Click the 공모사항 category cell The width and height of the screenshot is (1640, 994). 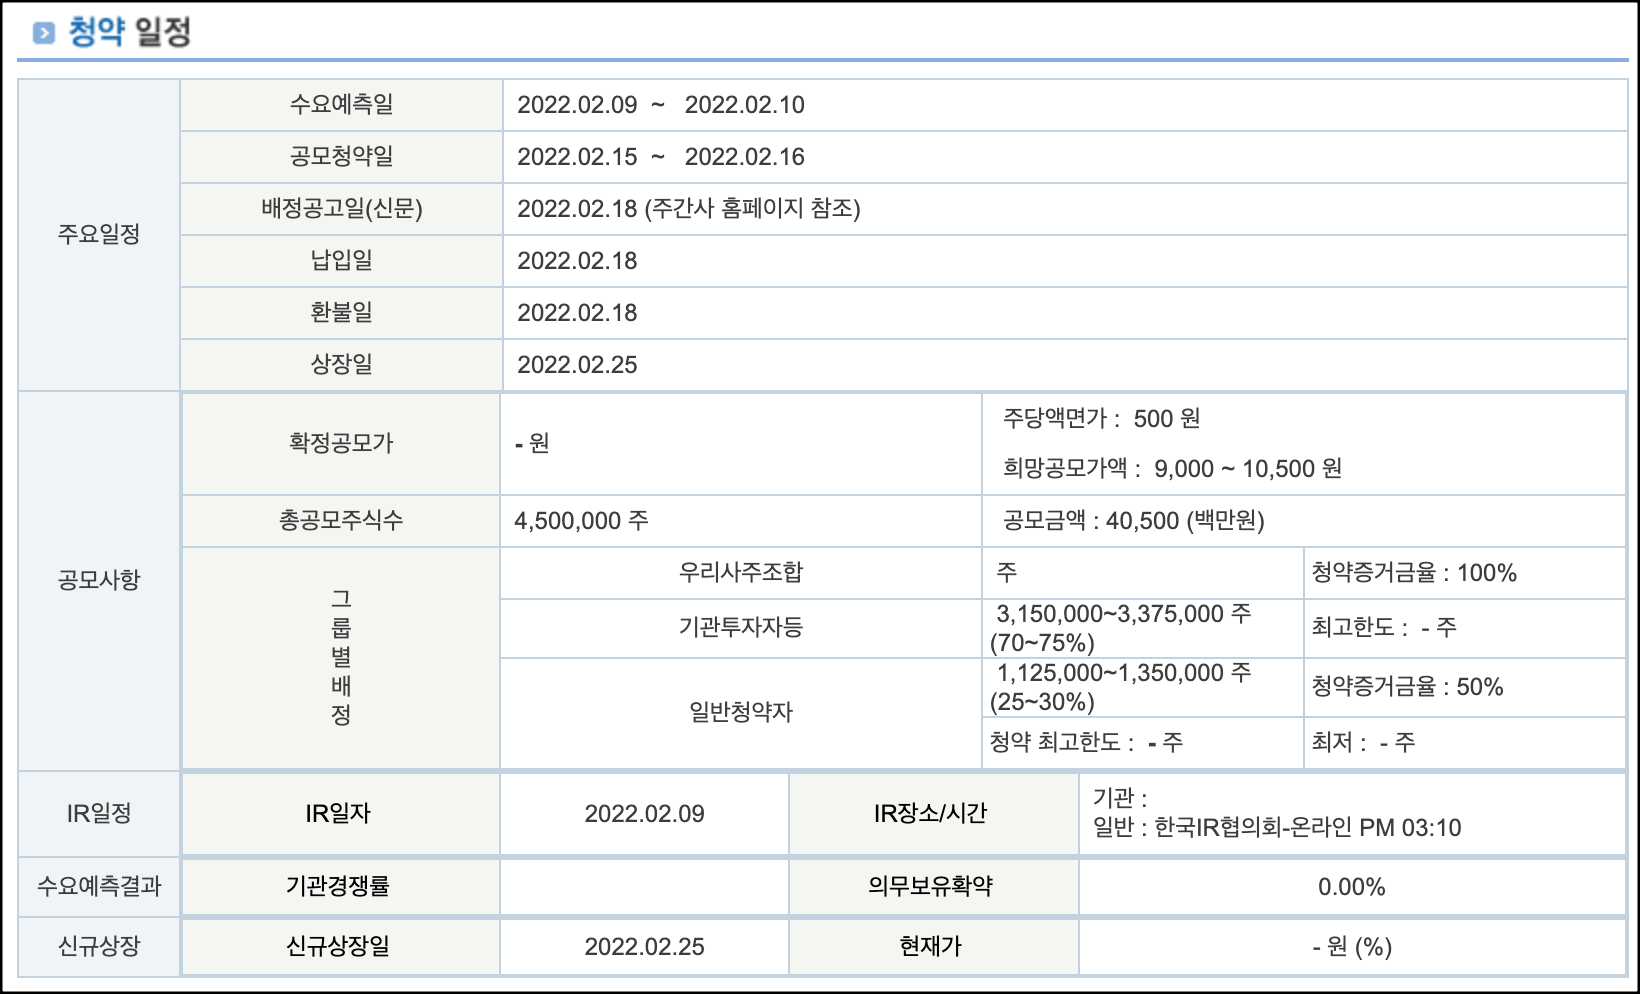(x=99, y=580)
